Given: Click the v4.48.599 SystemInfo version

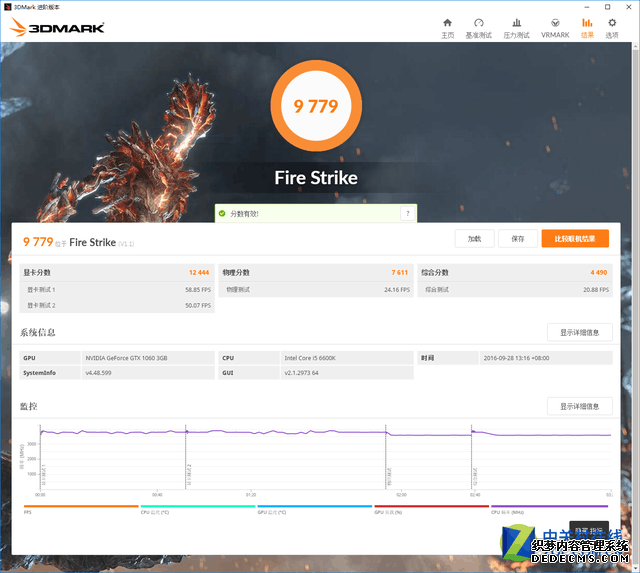Looking at the screenshot, I should tap(98, 373).
